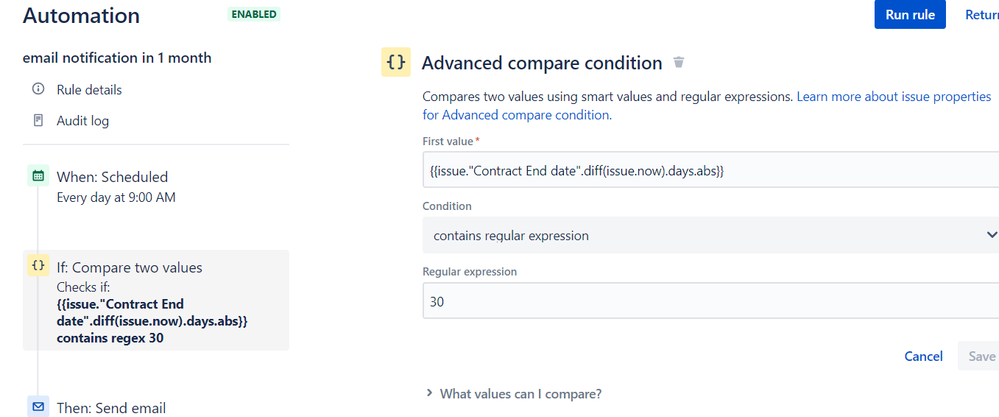The width and height of the screenshot is (999, 417).
Task: Focus the Regular expression field
Action: coord(710,301)
